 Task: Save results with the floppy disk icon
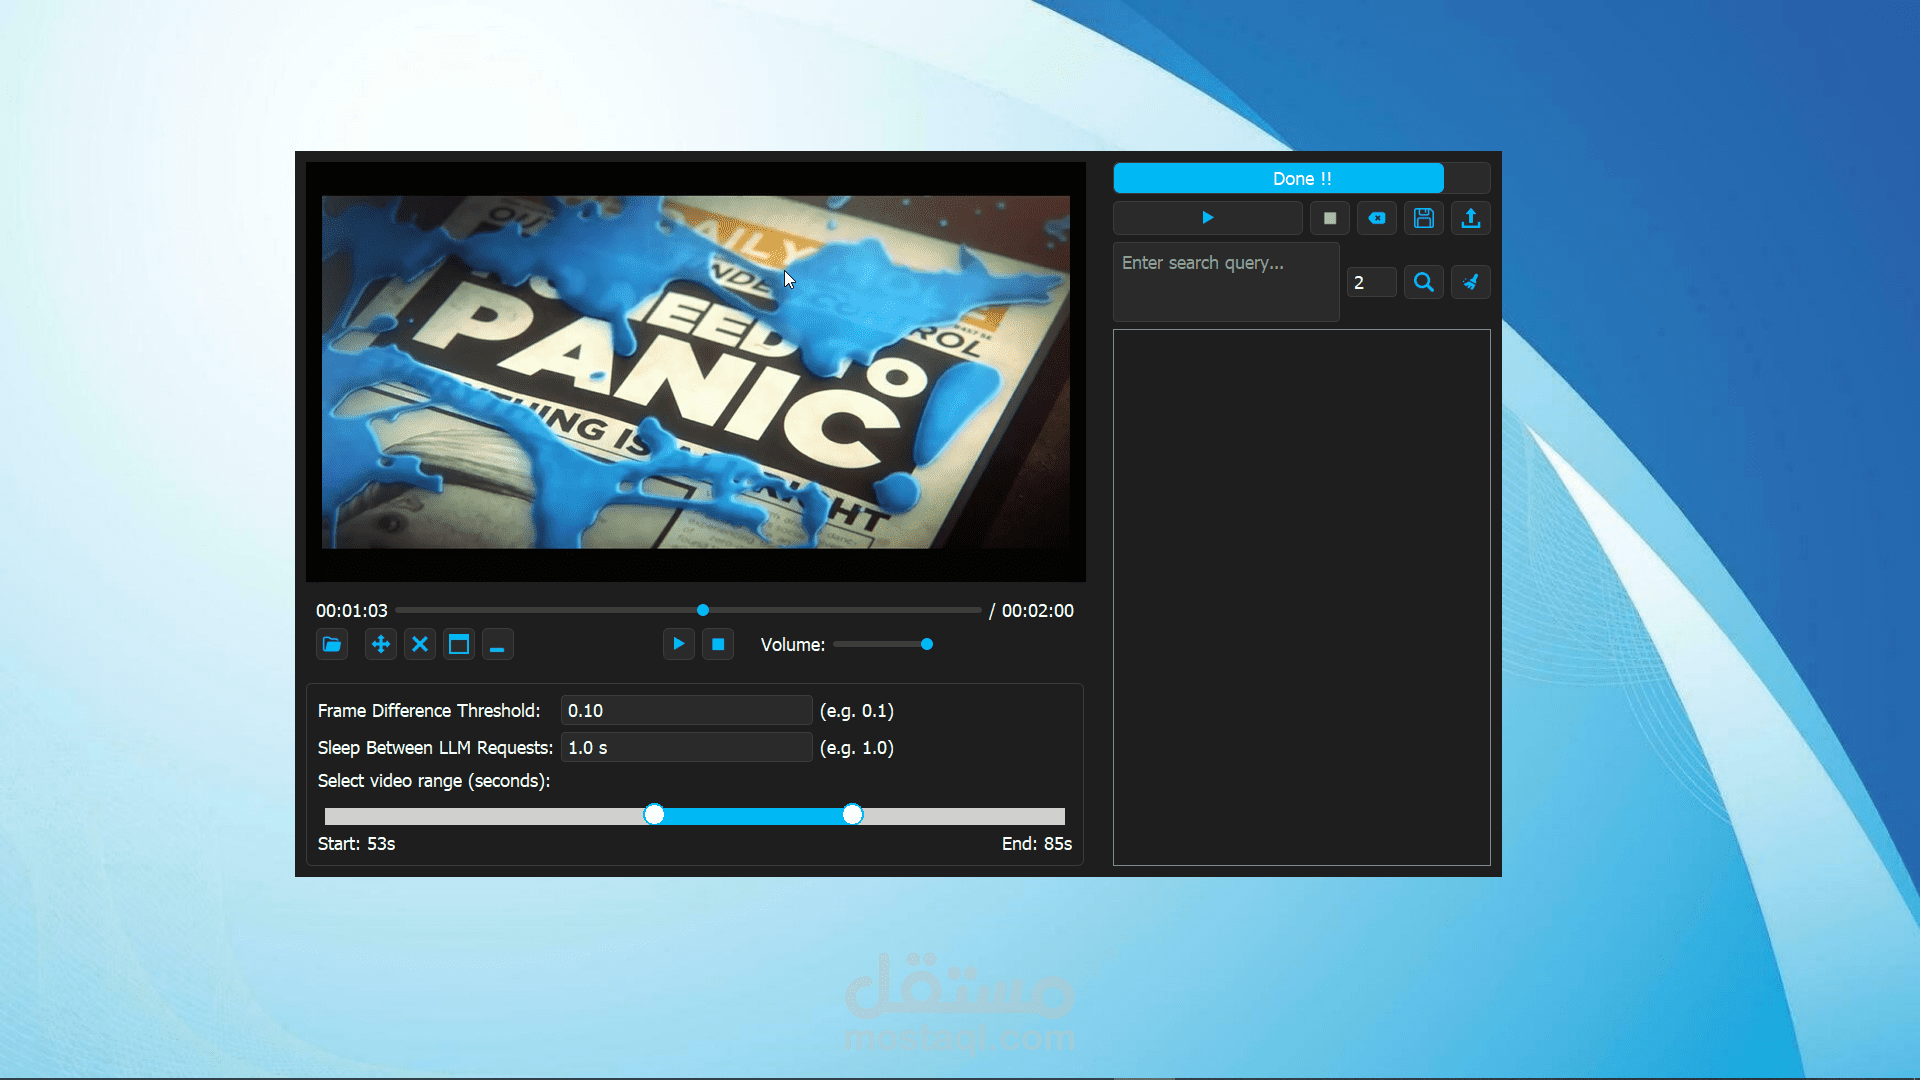[1424, 218]
